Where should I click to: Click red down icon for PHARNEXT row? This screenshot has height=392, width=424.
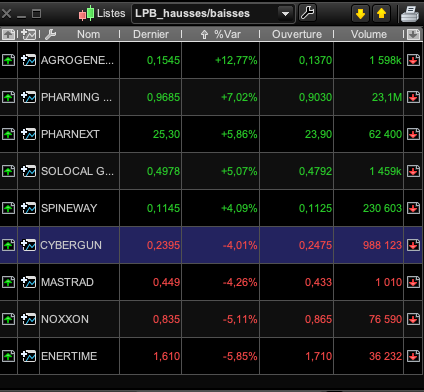coord(413,134)
